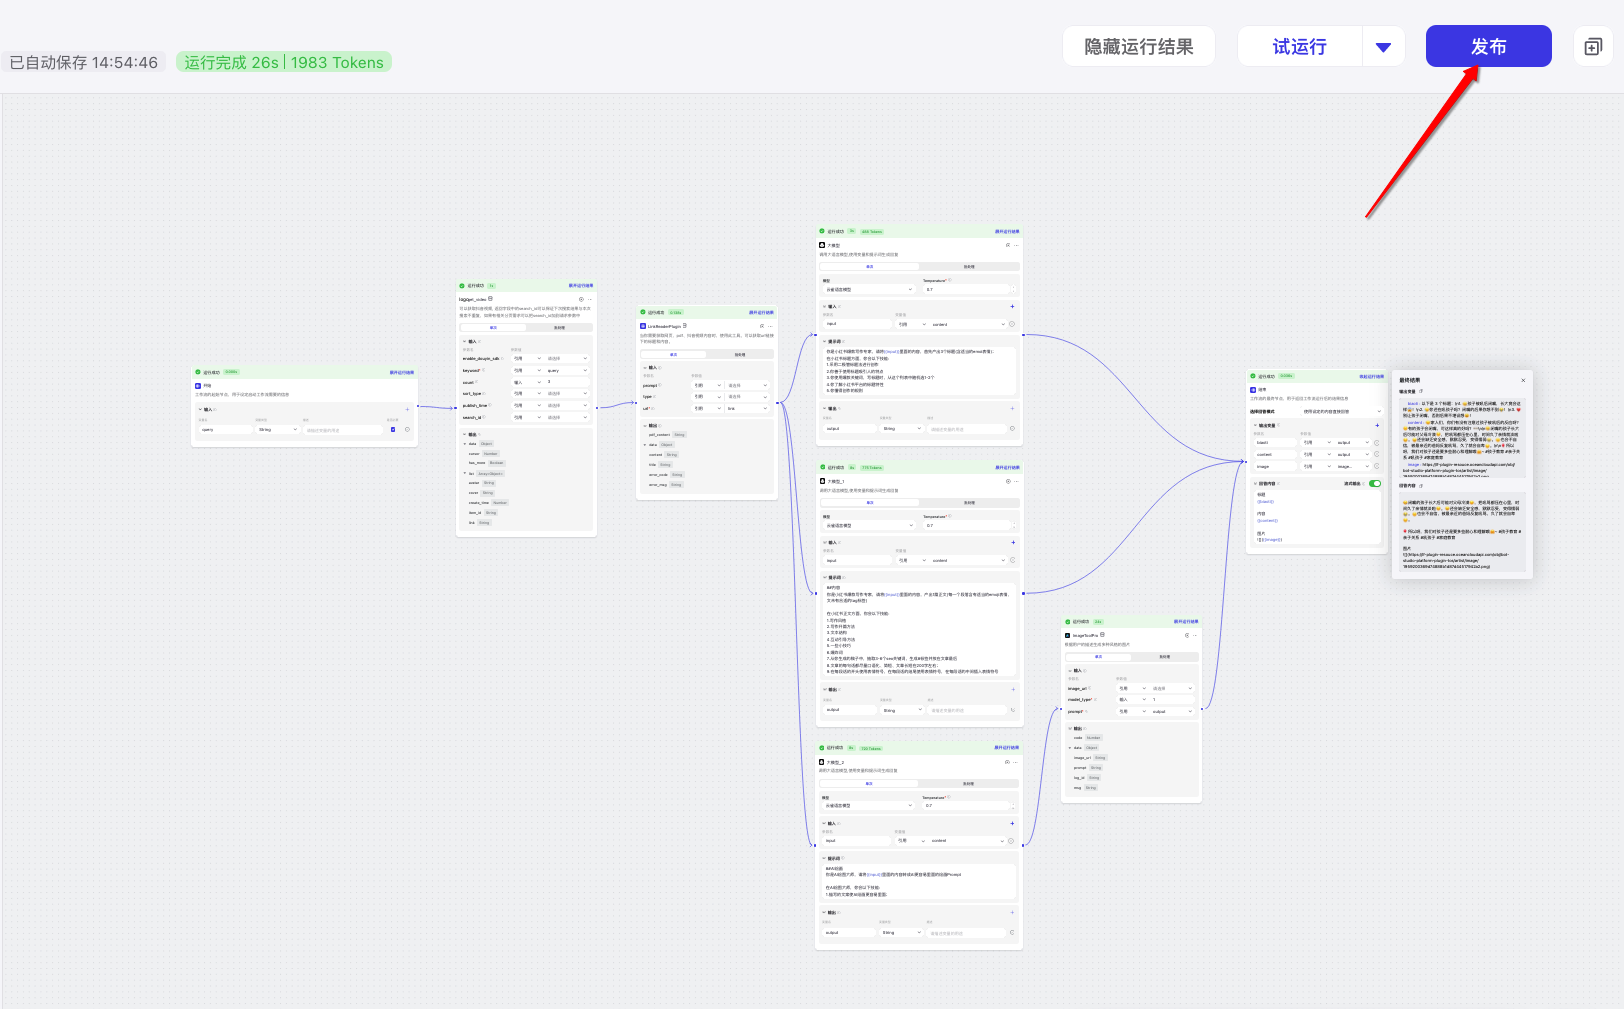Copy 输出变量 using its copy icon
Image resolution: width=1624 pixels, height=1009 pixels.
tap(1421, 391)
